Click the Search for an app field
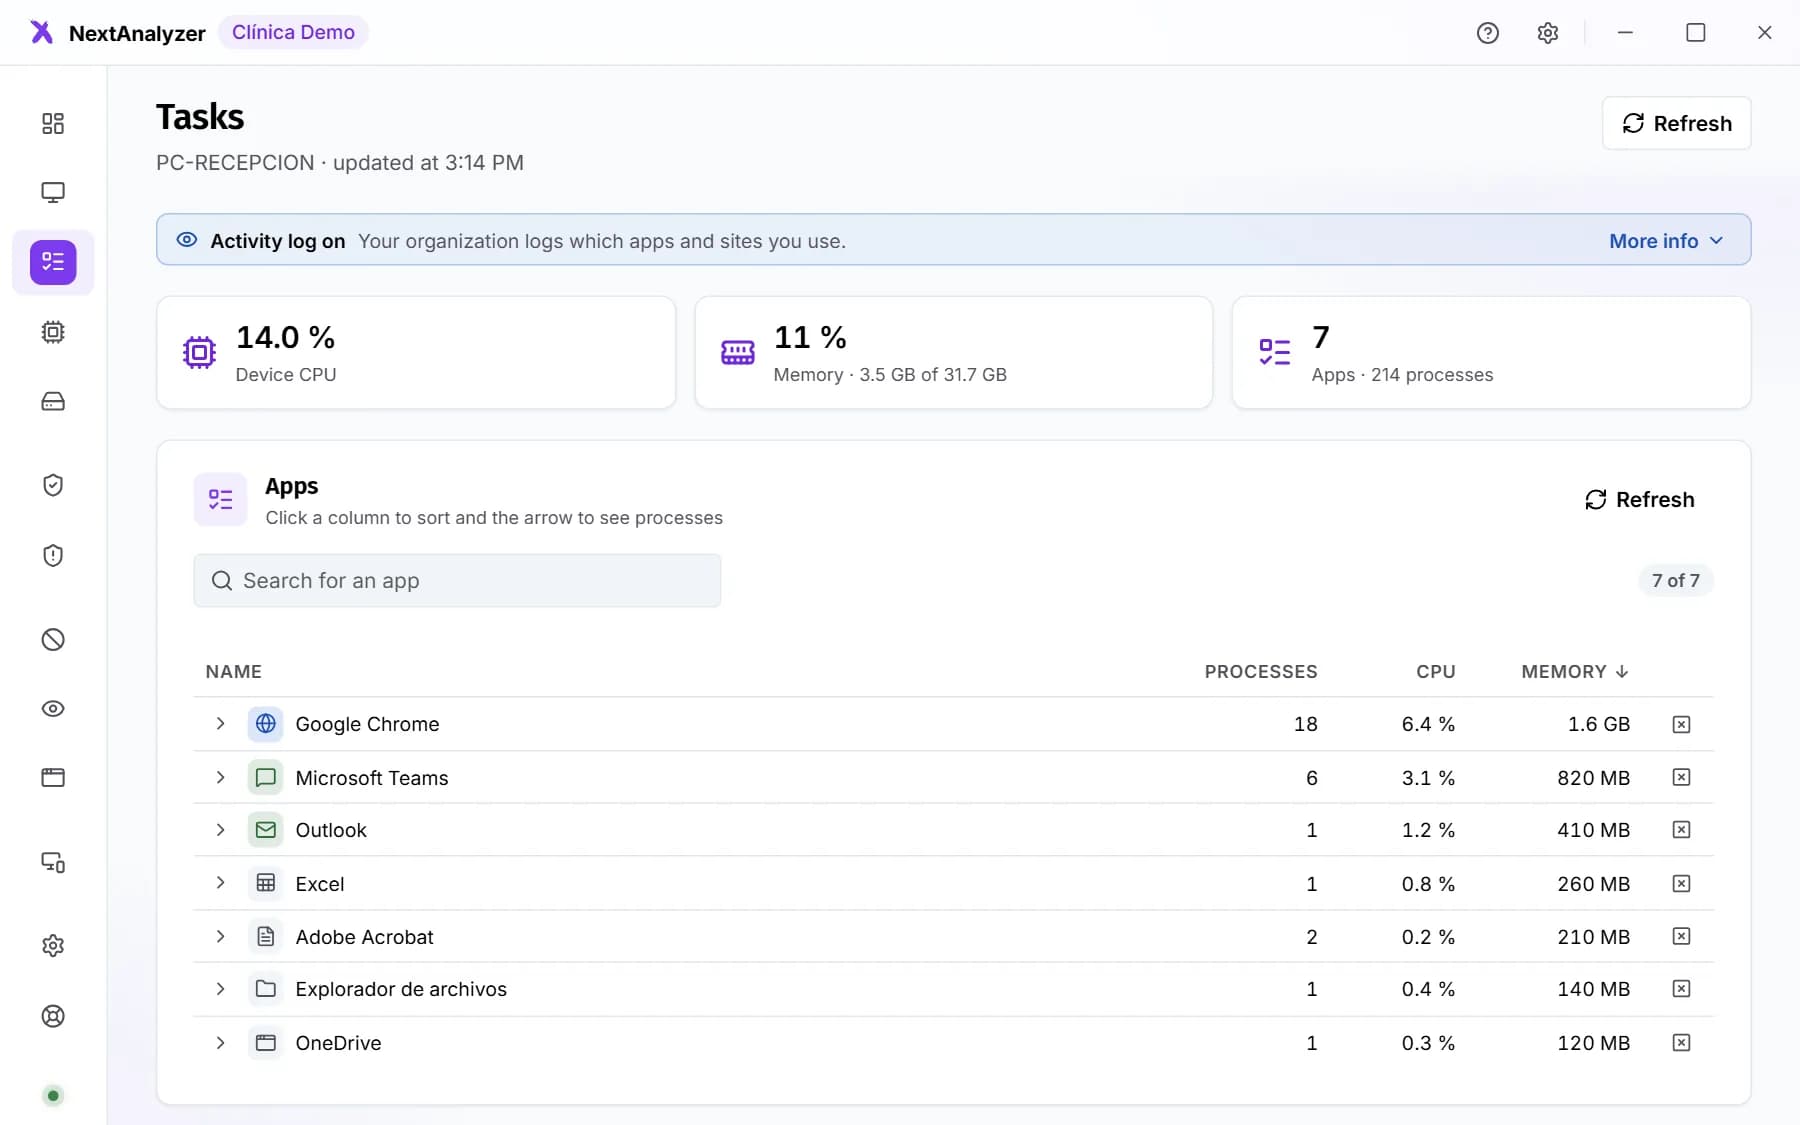Viewport: 1800px width, 1125px height. [457, 581]
